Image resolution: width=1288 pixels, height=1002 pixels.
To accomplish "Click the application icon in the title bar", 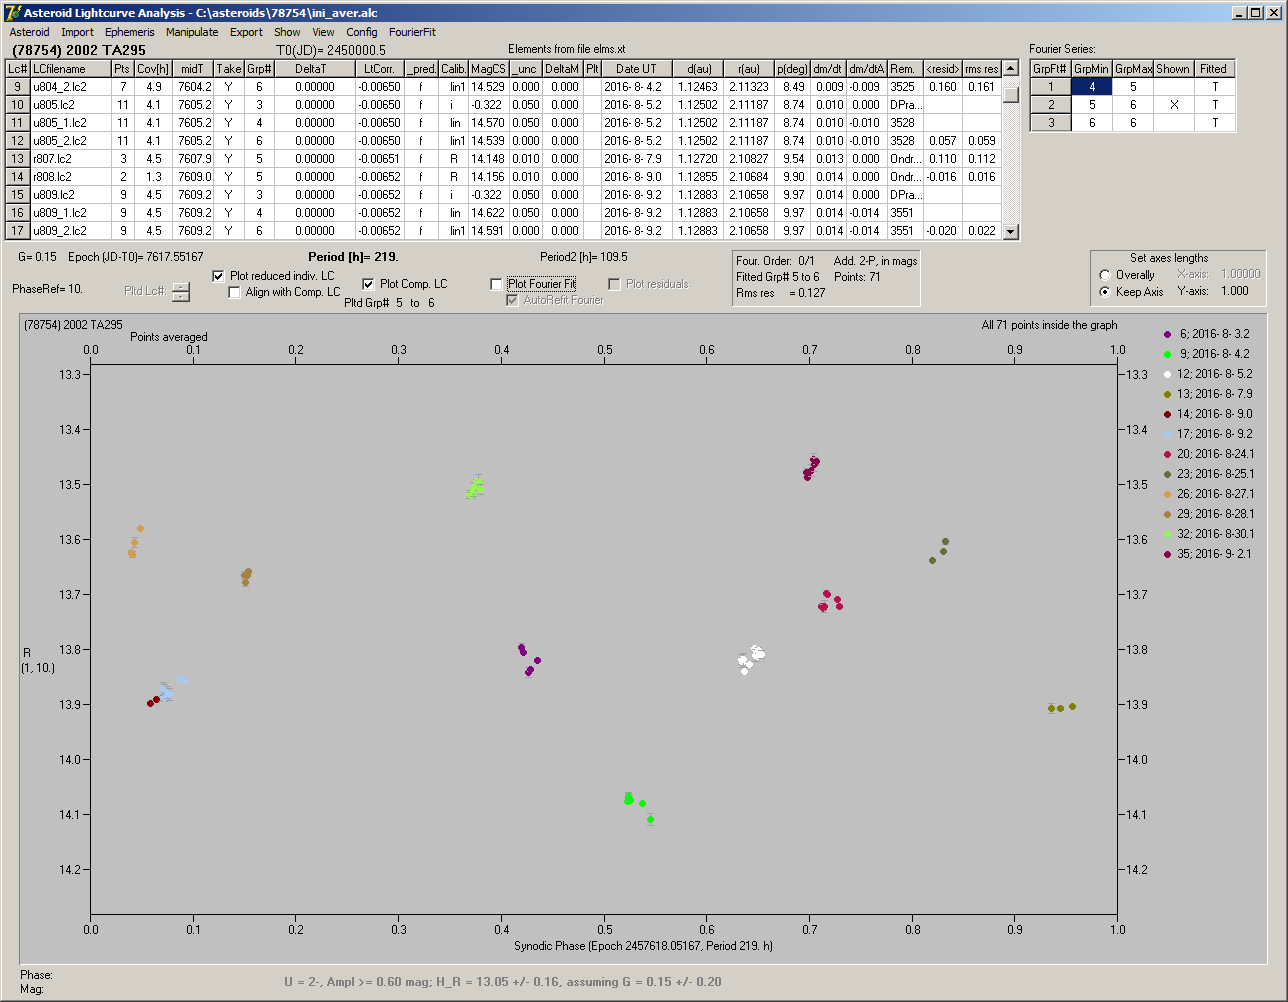I will (11, 13).
